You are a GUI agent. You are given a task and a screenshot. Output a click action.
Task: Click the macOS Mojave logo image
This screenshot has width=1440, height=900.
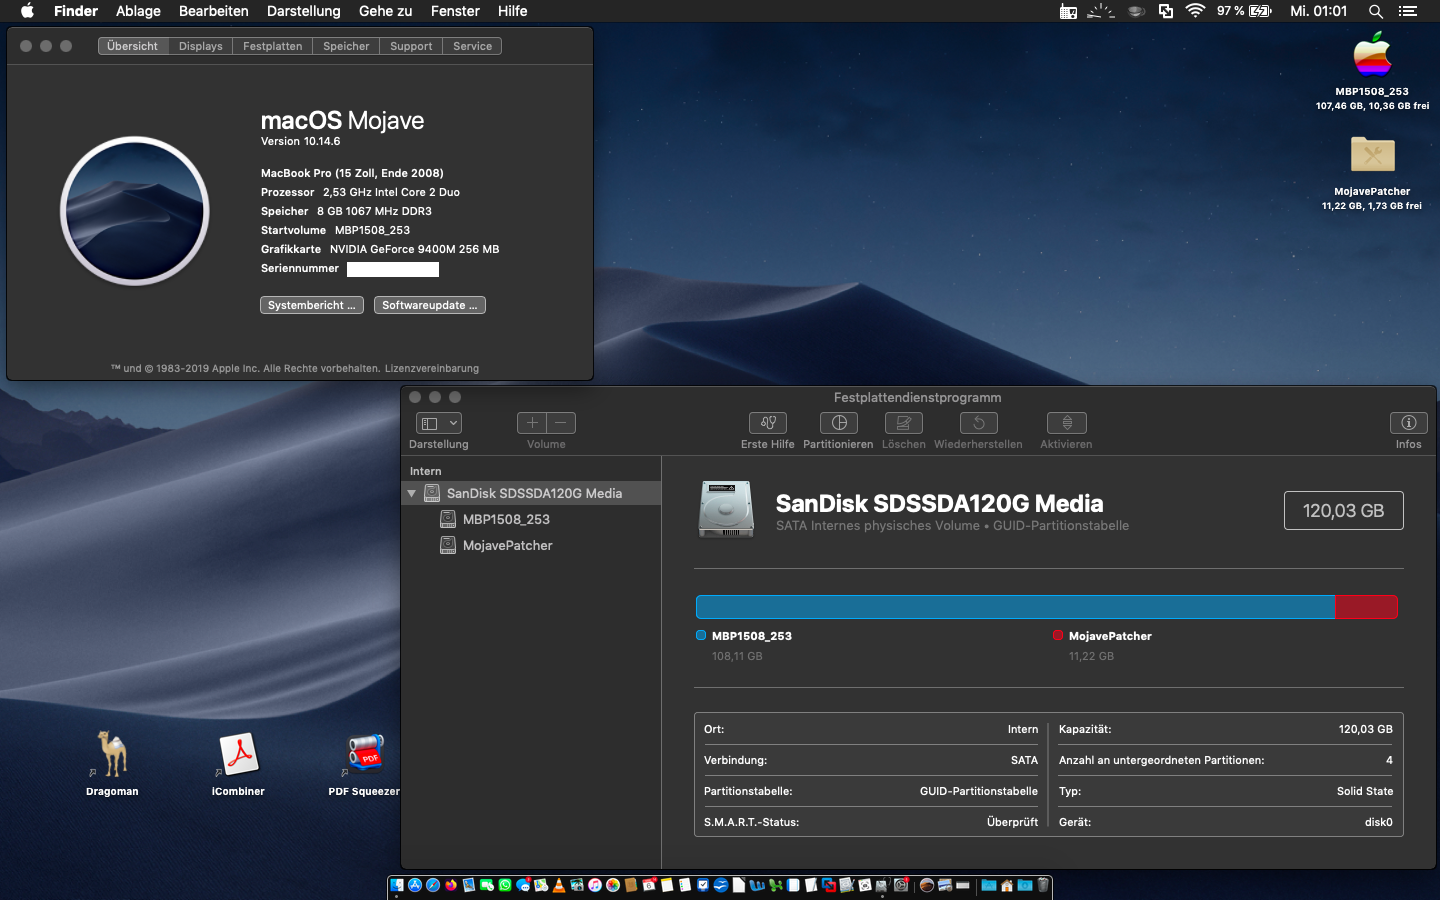(135, 211)
